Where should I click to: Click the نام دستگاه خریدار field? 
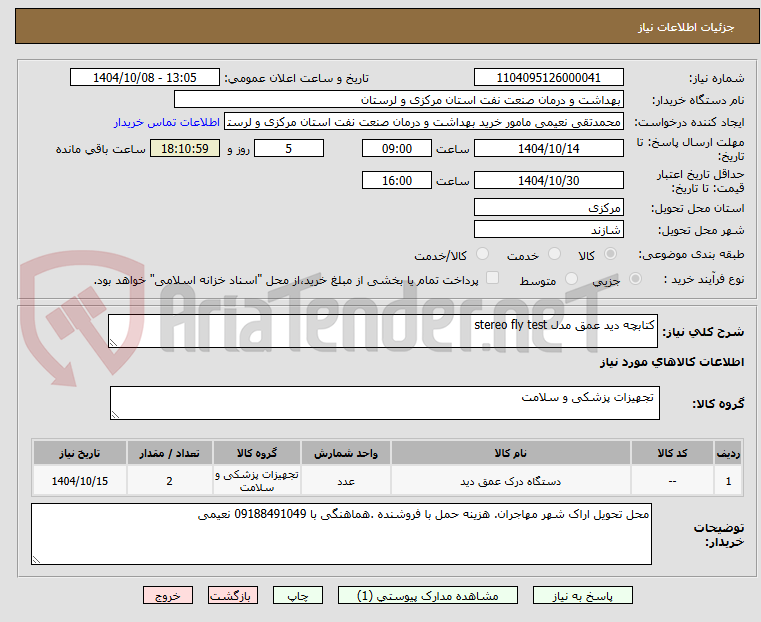point(398,100)
